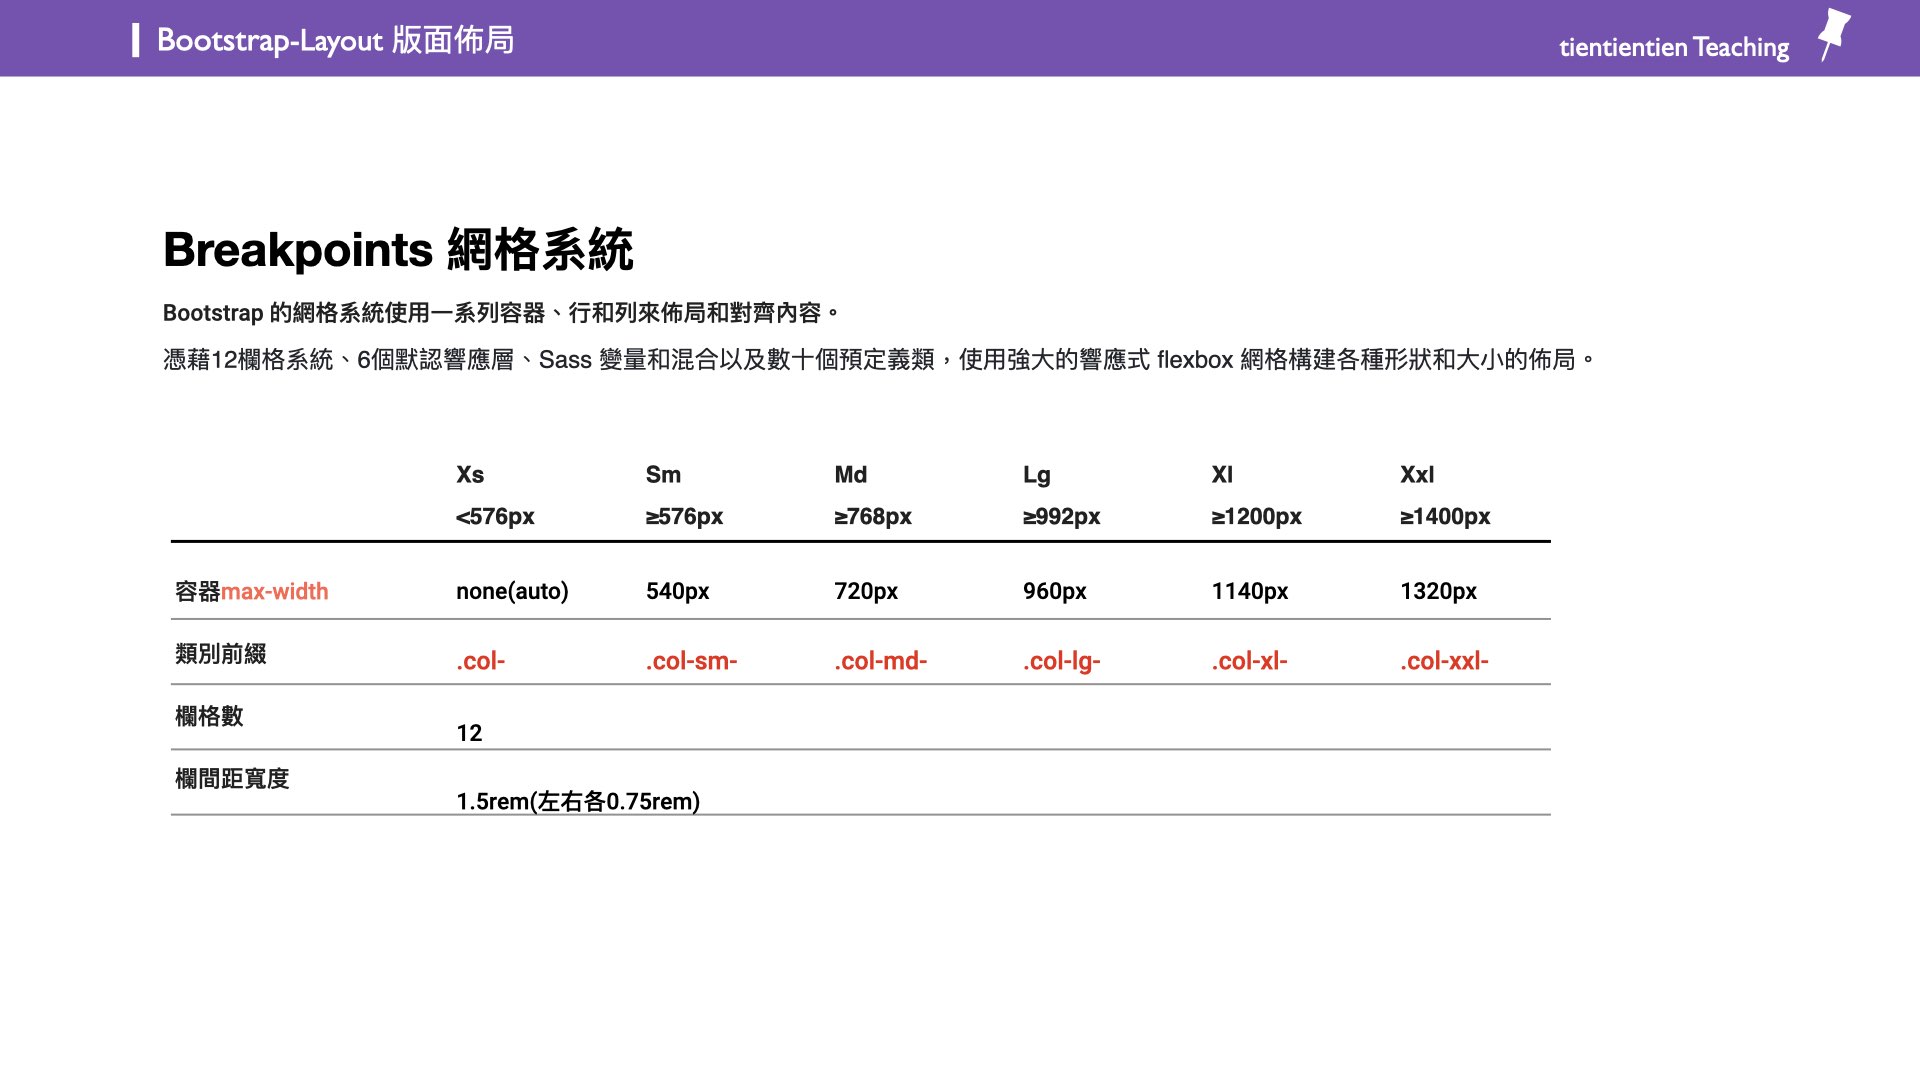The image size is (1920, 1080).
Task: Select the Sm breakpoint label
Action: (661, 474)
